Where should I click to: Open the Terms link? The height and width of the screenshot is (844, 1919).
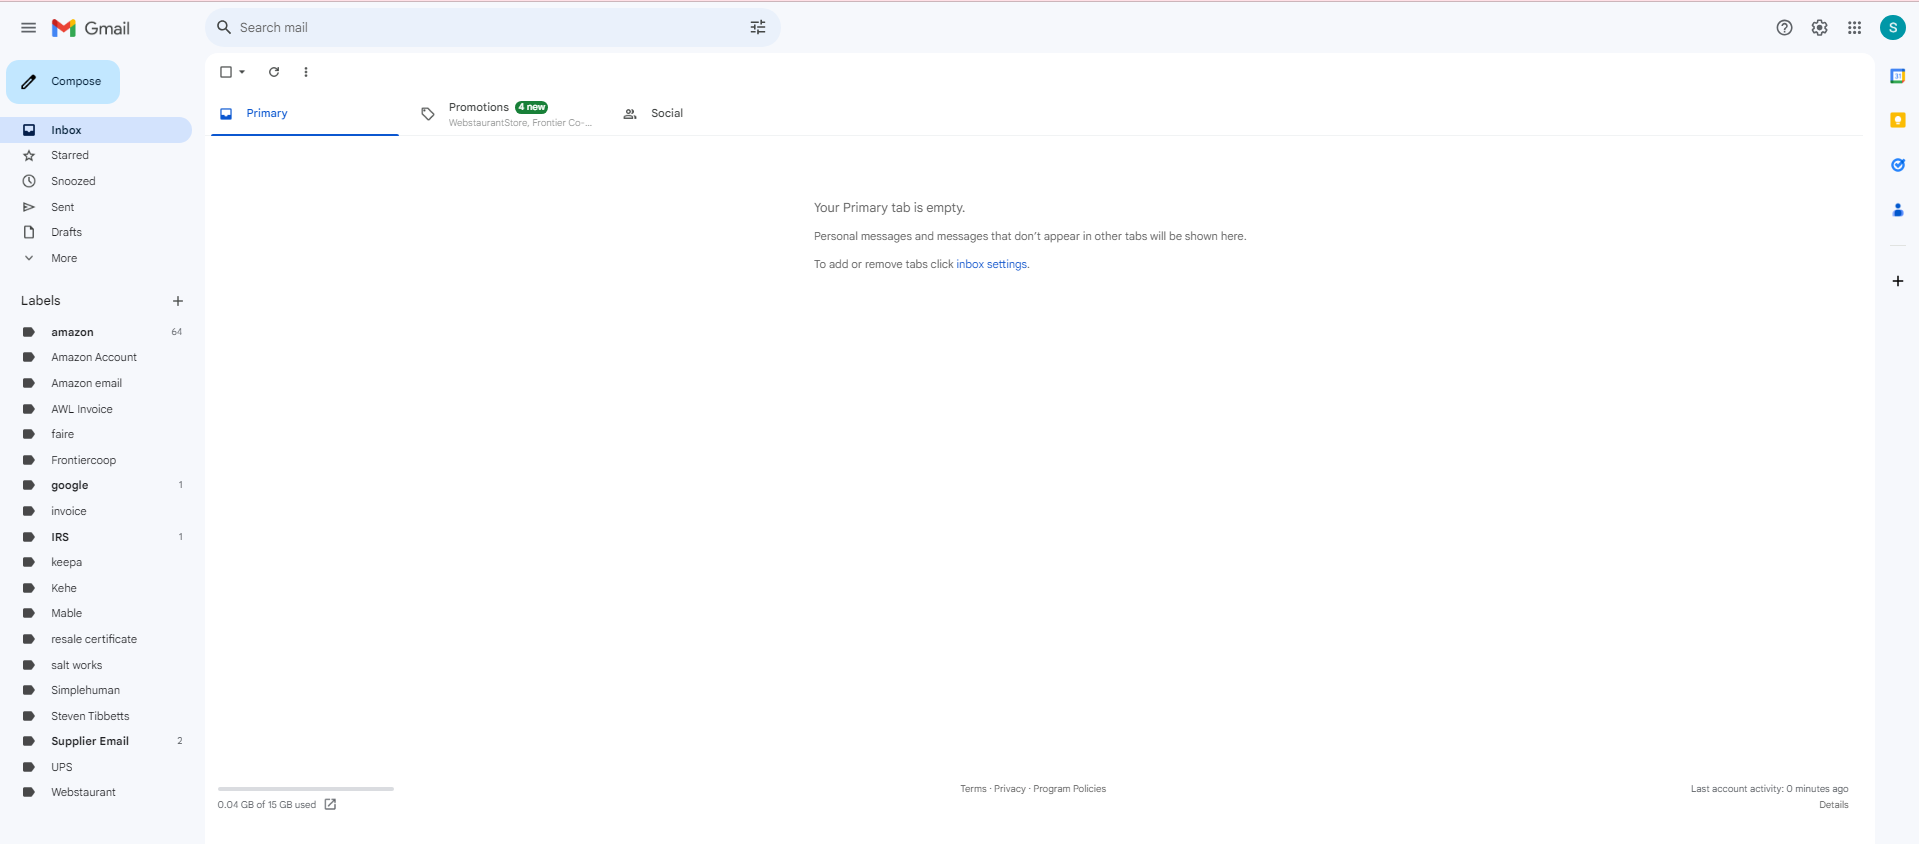click(x=973, y=789)
